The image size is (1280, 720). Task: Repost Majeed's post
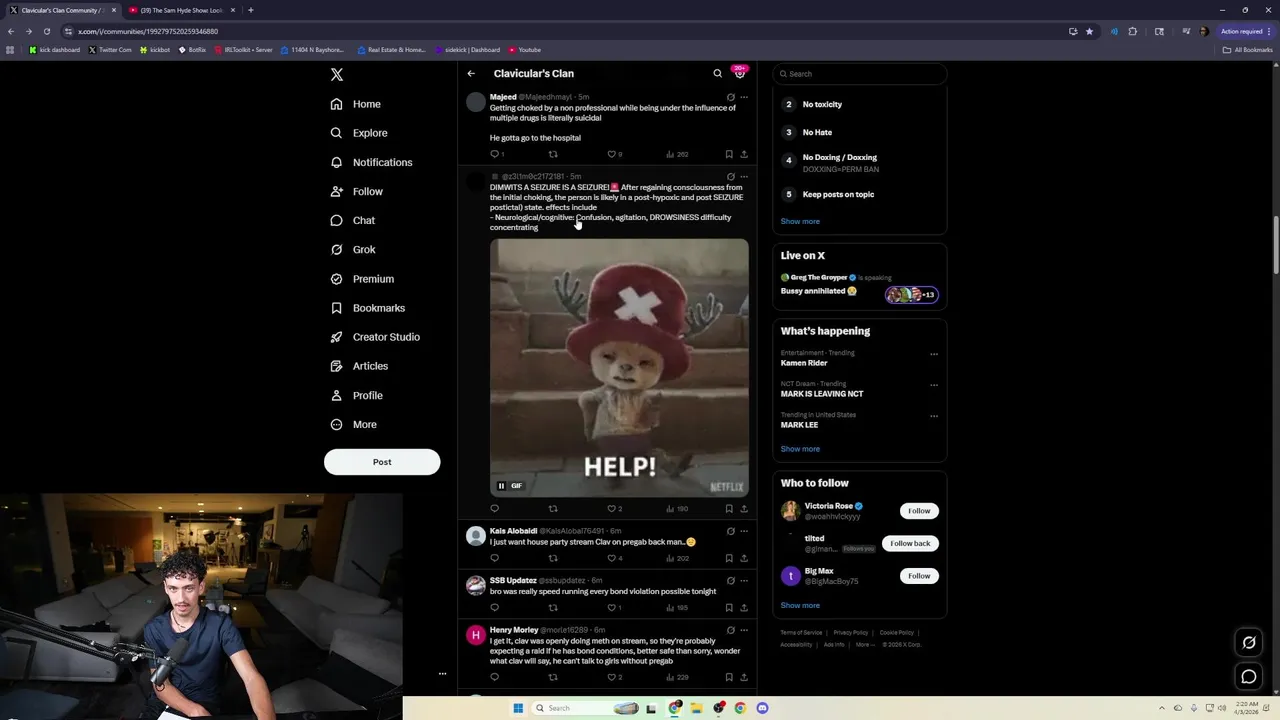coord(553,154)
